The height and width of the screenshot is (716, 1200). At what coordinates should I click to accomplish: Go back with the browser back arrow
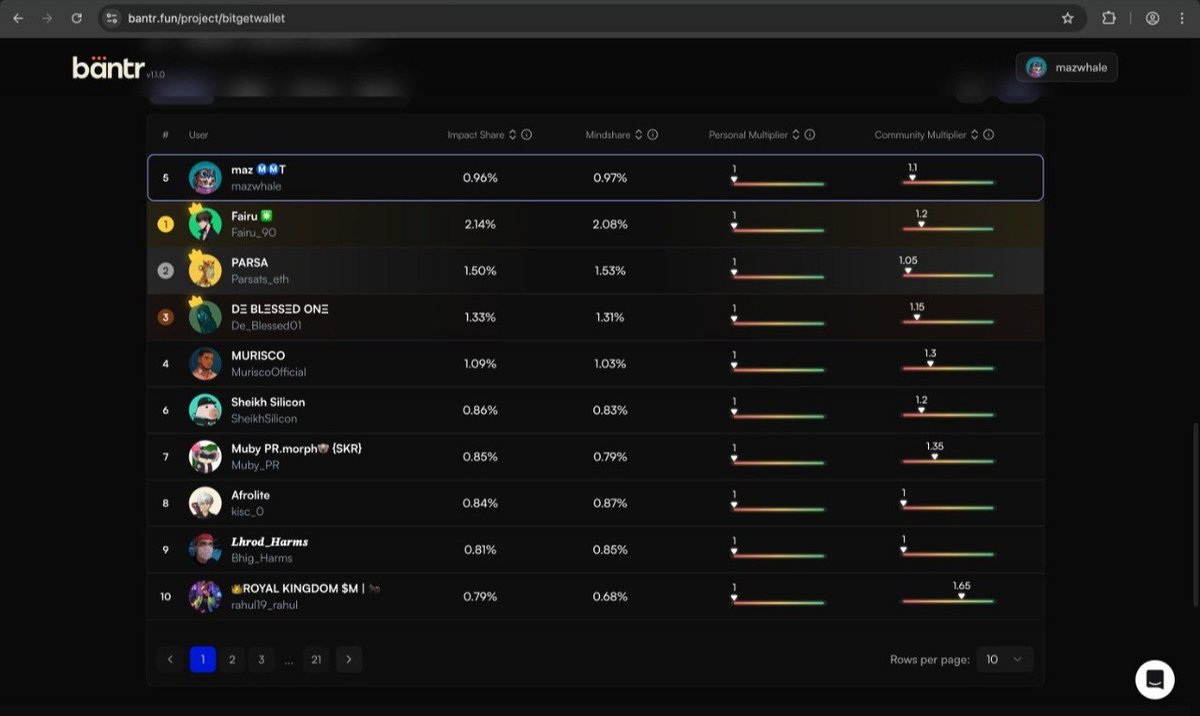pos(18,18)
